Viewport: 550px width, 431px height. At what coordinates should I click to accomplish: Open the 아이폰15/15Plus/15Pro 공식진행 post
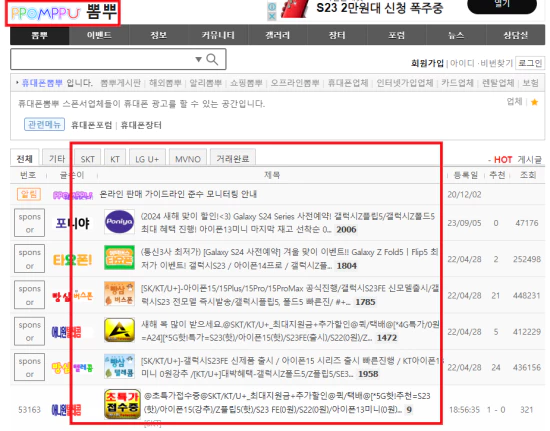click(x=290, y=295)
